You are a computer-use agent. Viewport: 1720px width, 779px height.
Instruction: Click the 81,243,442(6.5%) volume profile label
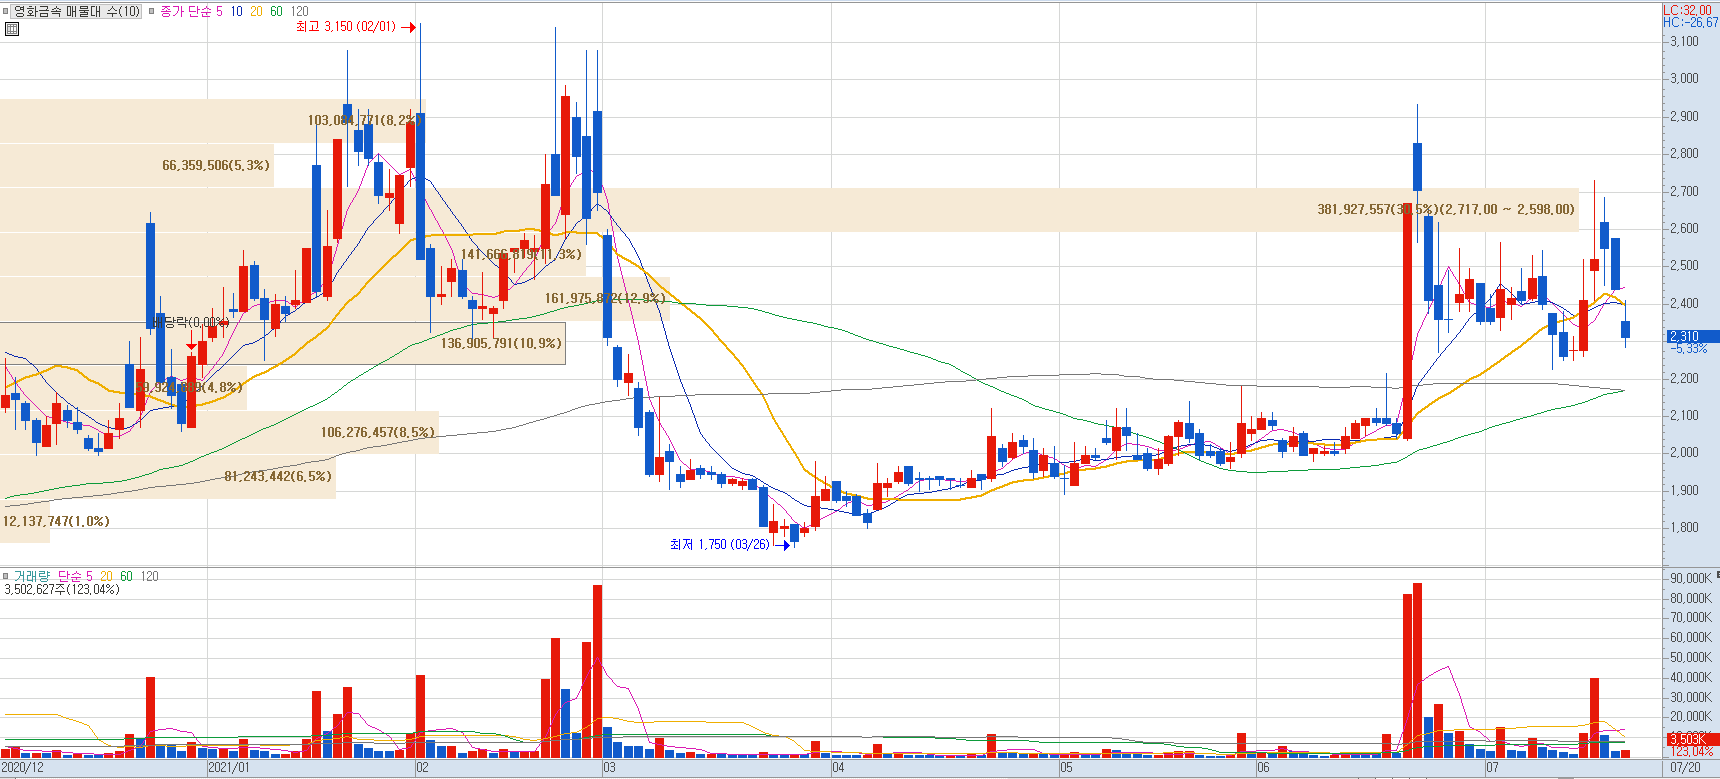click(278, 476)
